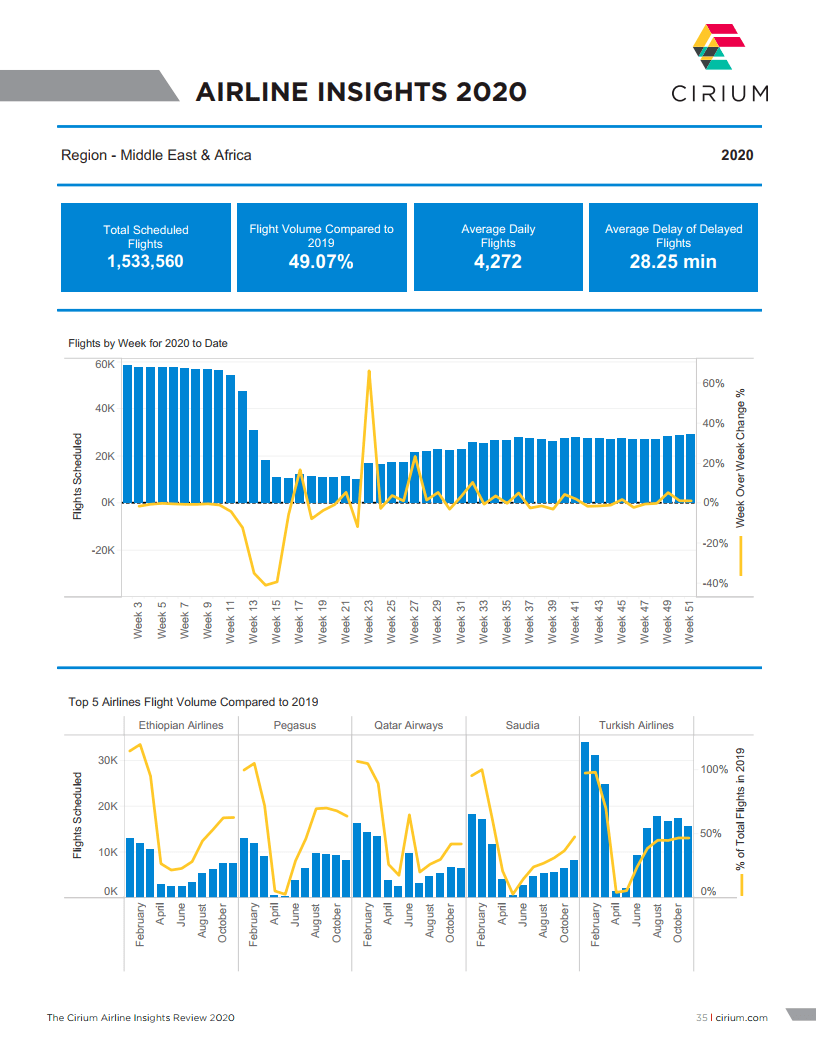This screenshot has height=1056, width=816.
Task: Select the Turkish Airlines column header
Action: point(636,725)
